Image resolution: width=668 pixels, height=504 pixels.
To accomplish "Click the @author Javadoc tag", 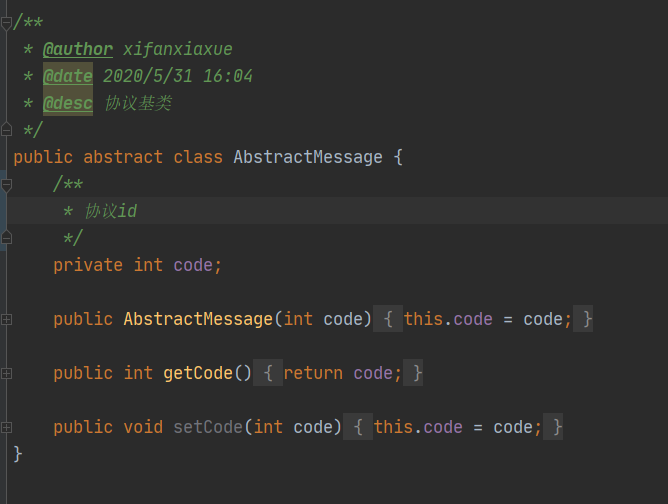I will pyautogui.click(x=78, y=49).
